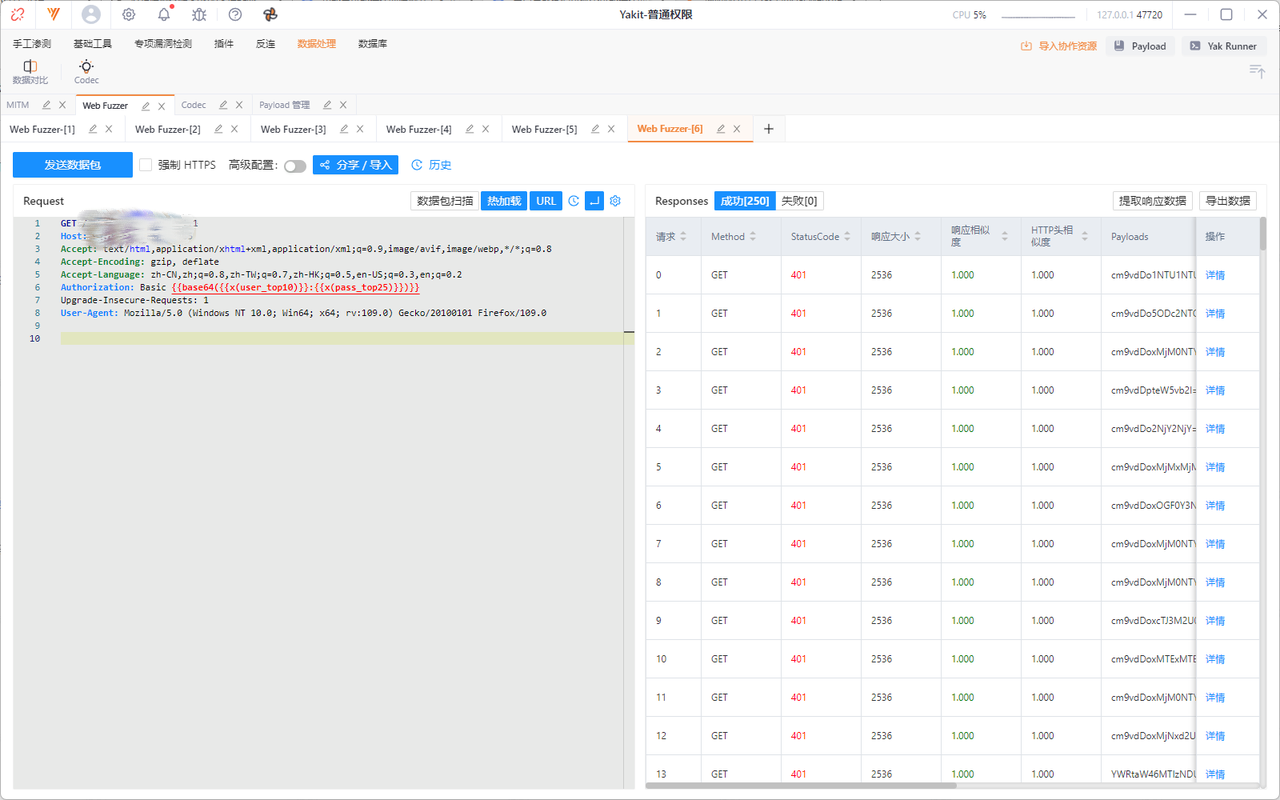Click the responses table vertical scrollbar
Image resolution: width=1280 pixels, height=800 pixels.
tap(1262, 233)
